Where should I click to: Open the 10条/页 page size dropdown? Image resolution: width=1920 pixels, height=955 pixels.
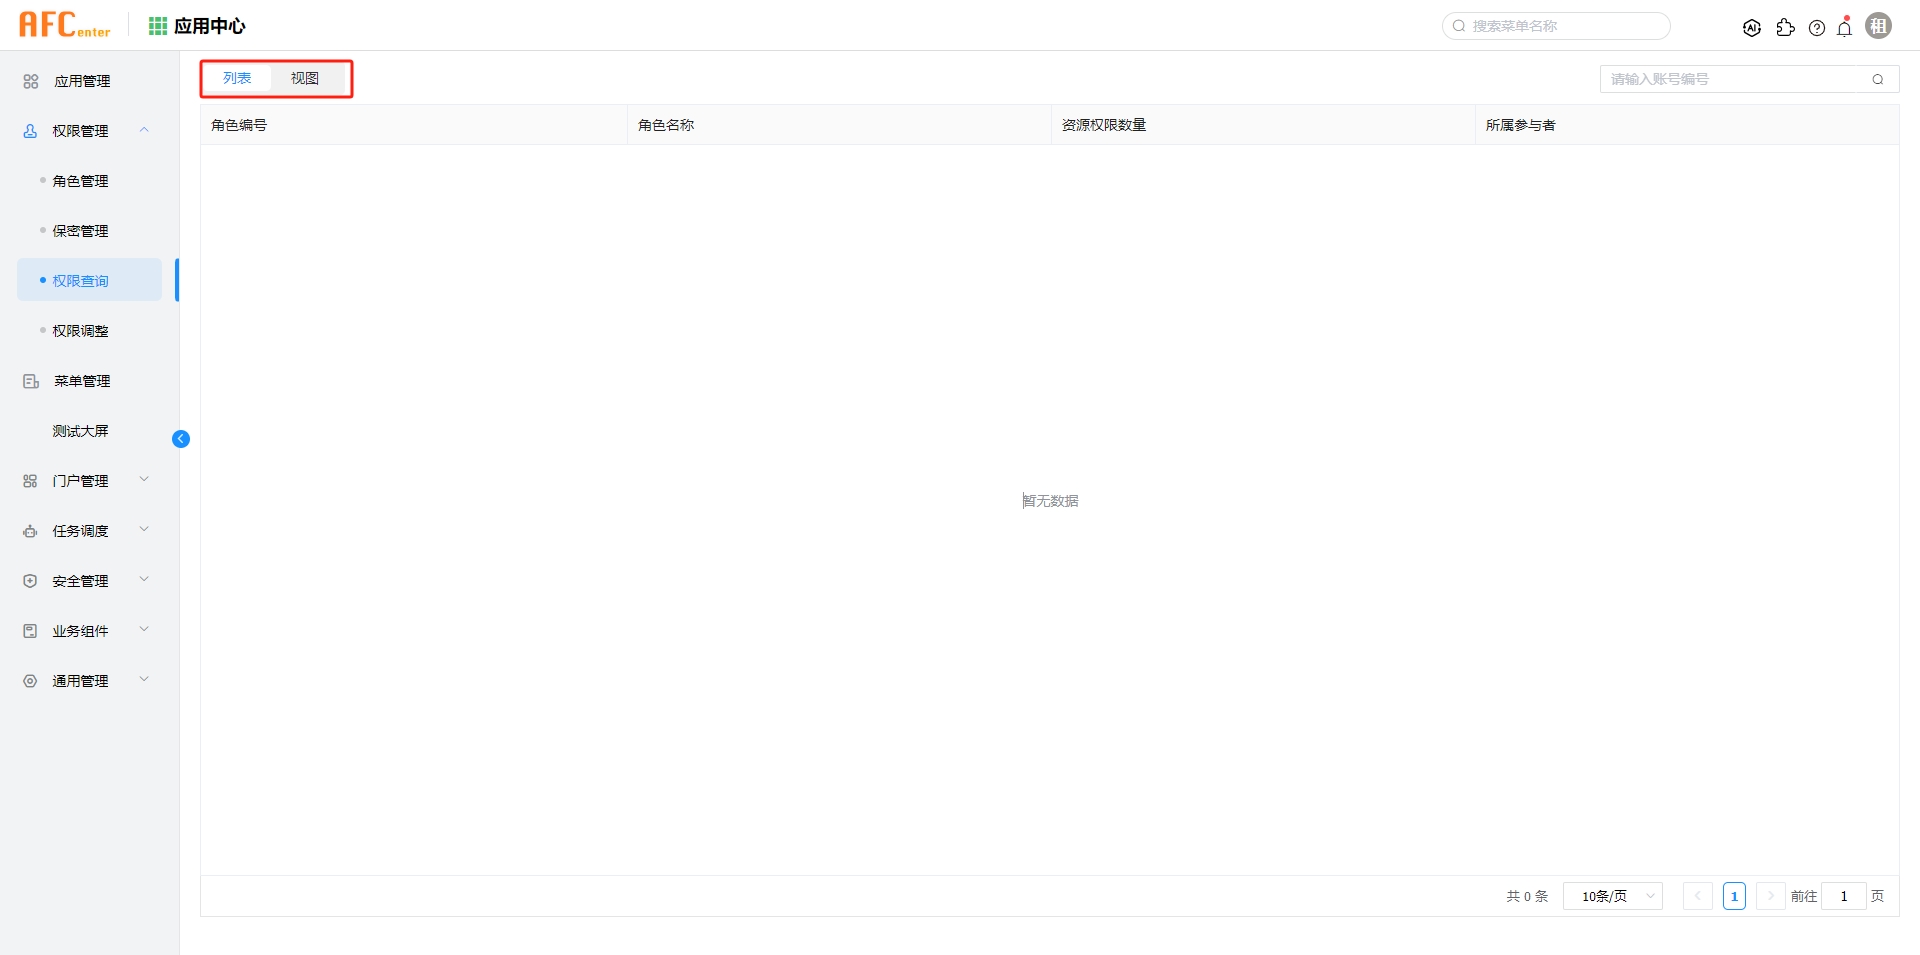click(x=1611, y=896)
